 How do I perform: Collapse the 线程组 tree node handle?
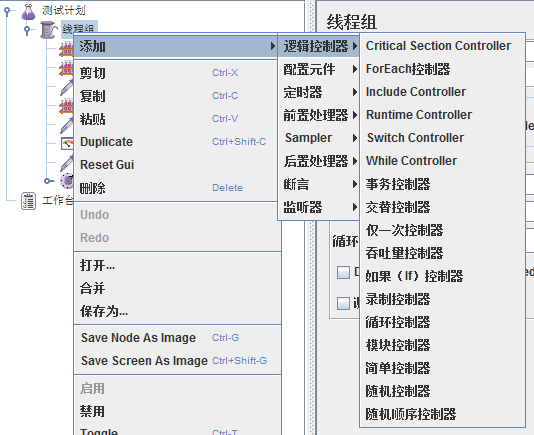(27, 30)
